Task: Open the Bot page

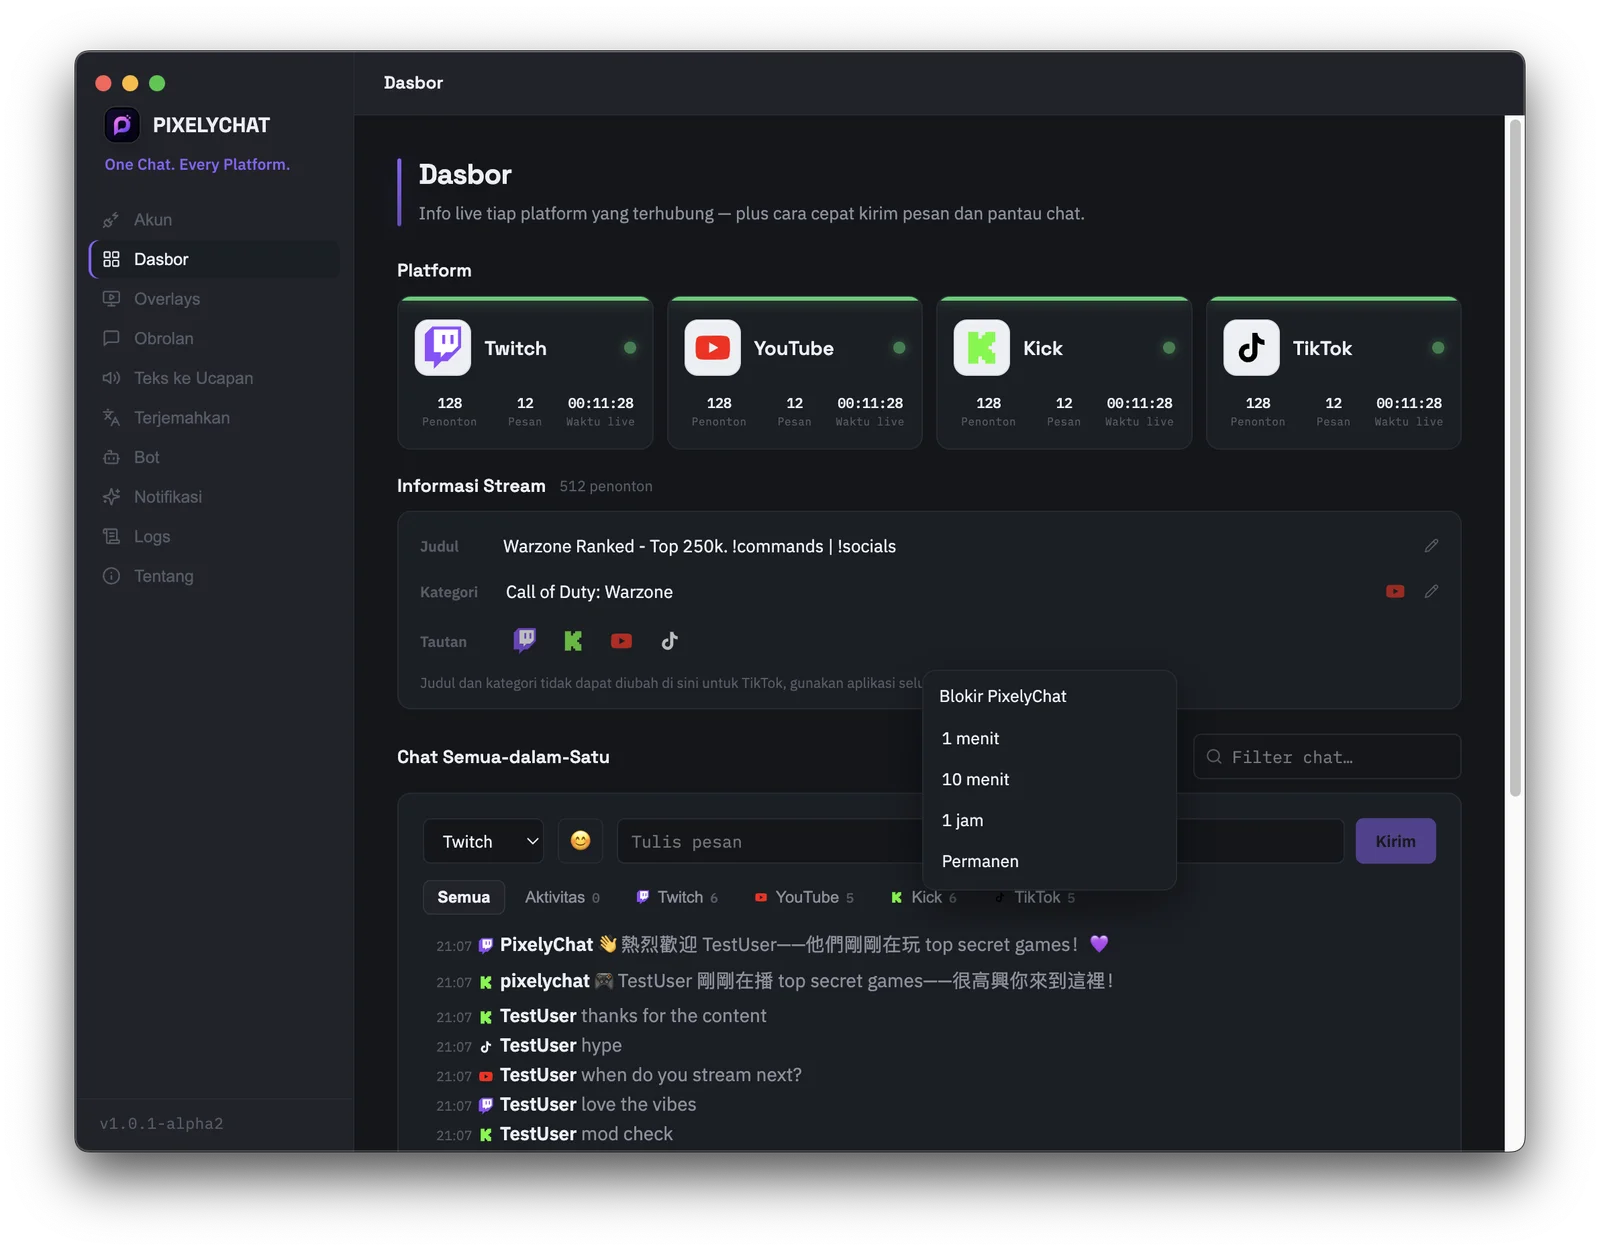Action: point(214,457)
